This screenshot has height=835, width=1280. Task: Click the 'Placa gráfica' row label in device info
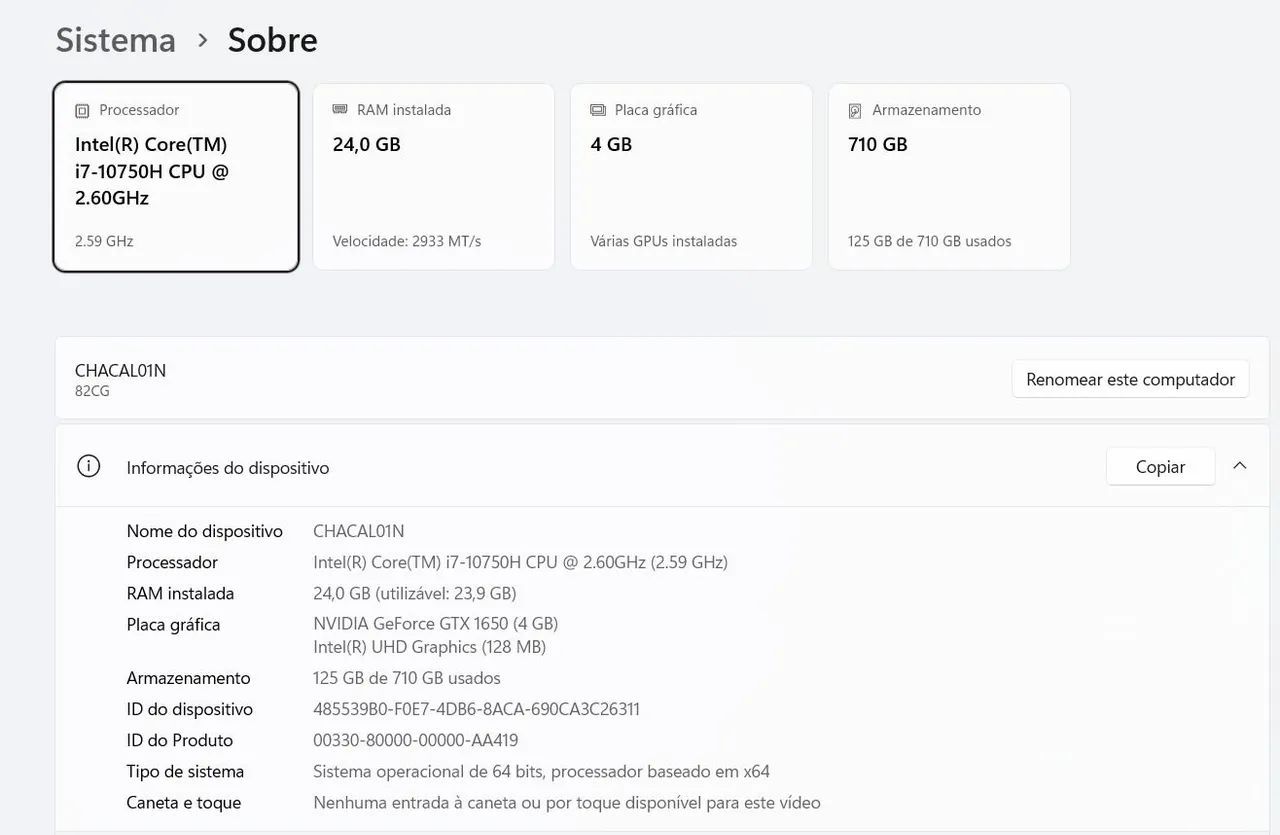[x=173, y=625]
